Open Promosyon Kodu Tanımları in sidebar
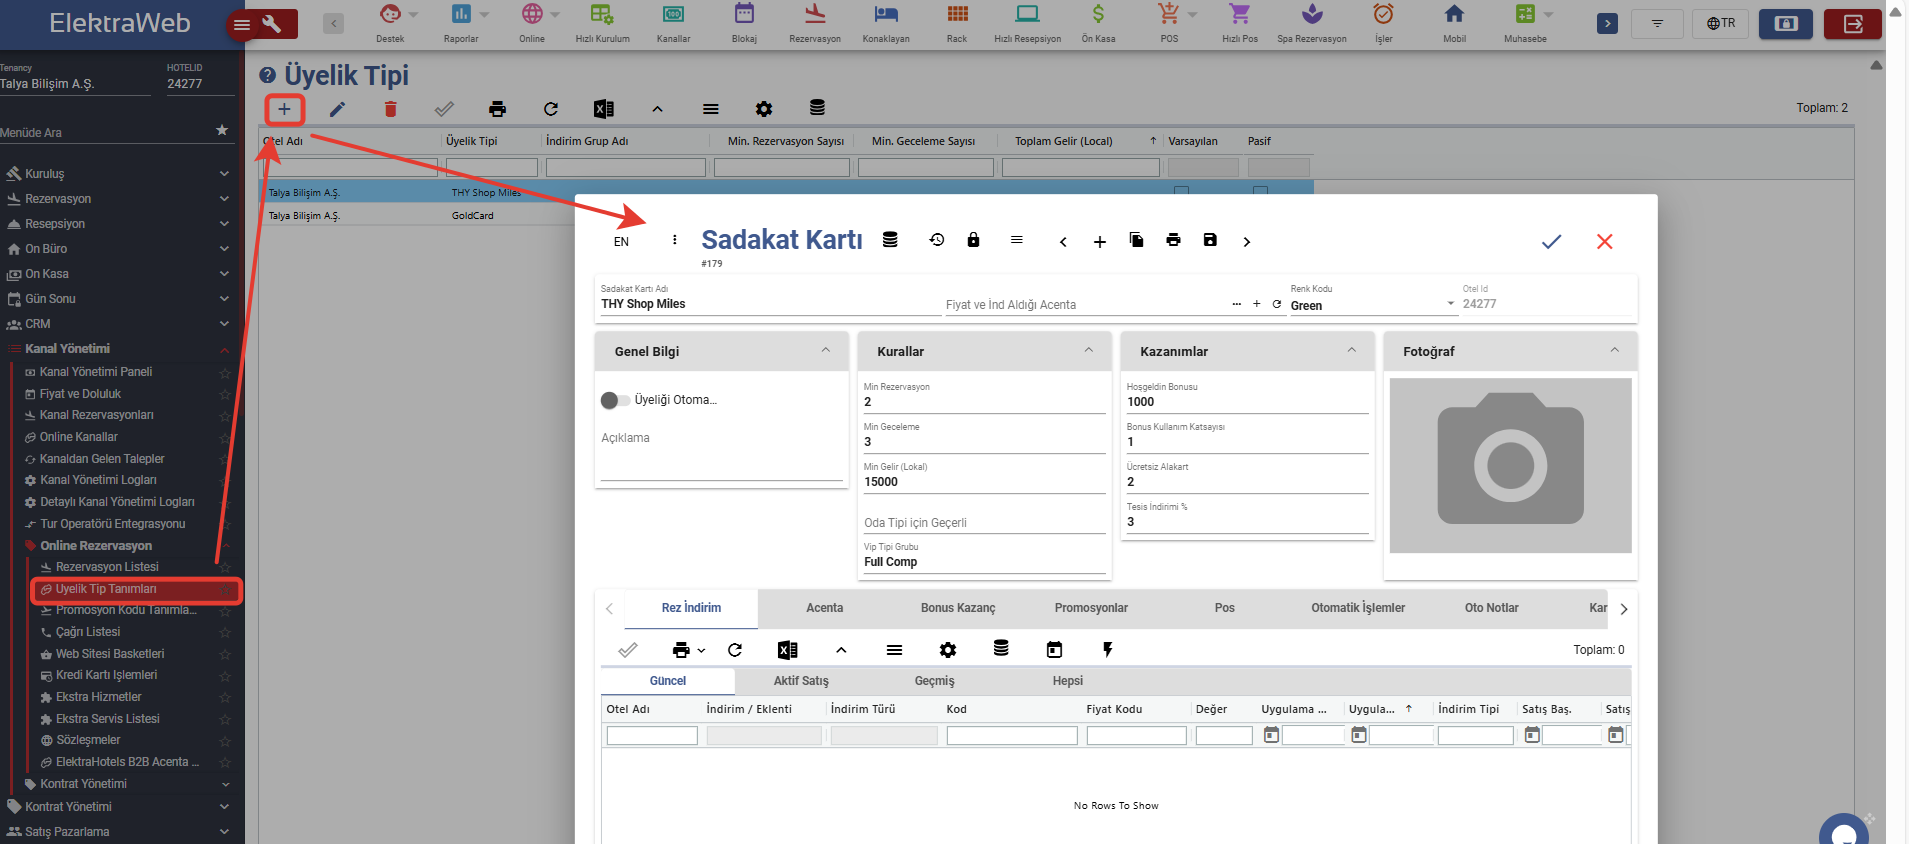 click(126, 610)
